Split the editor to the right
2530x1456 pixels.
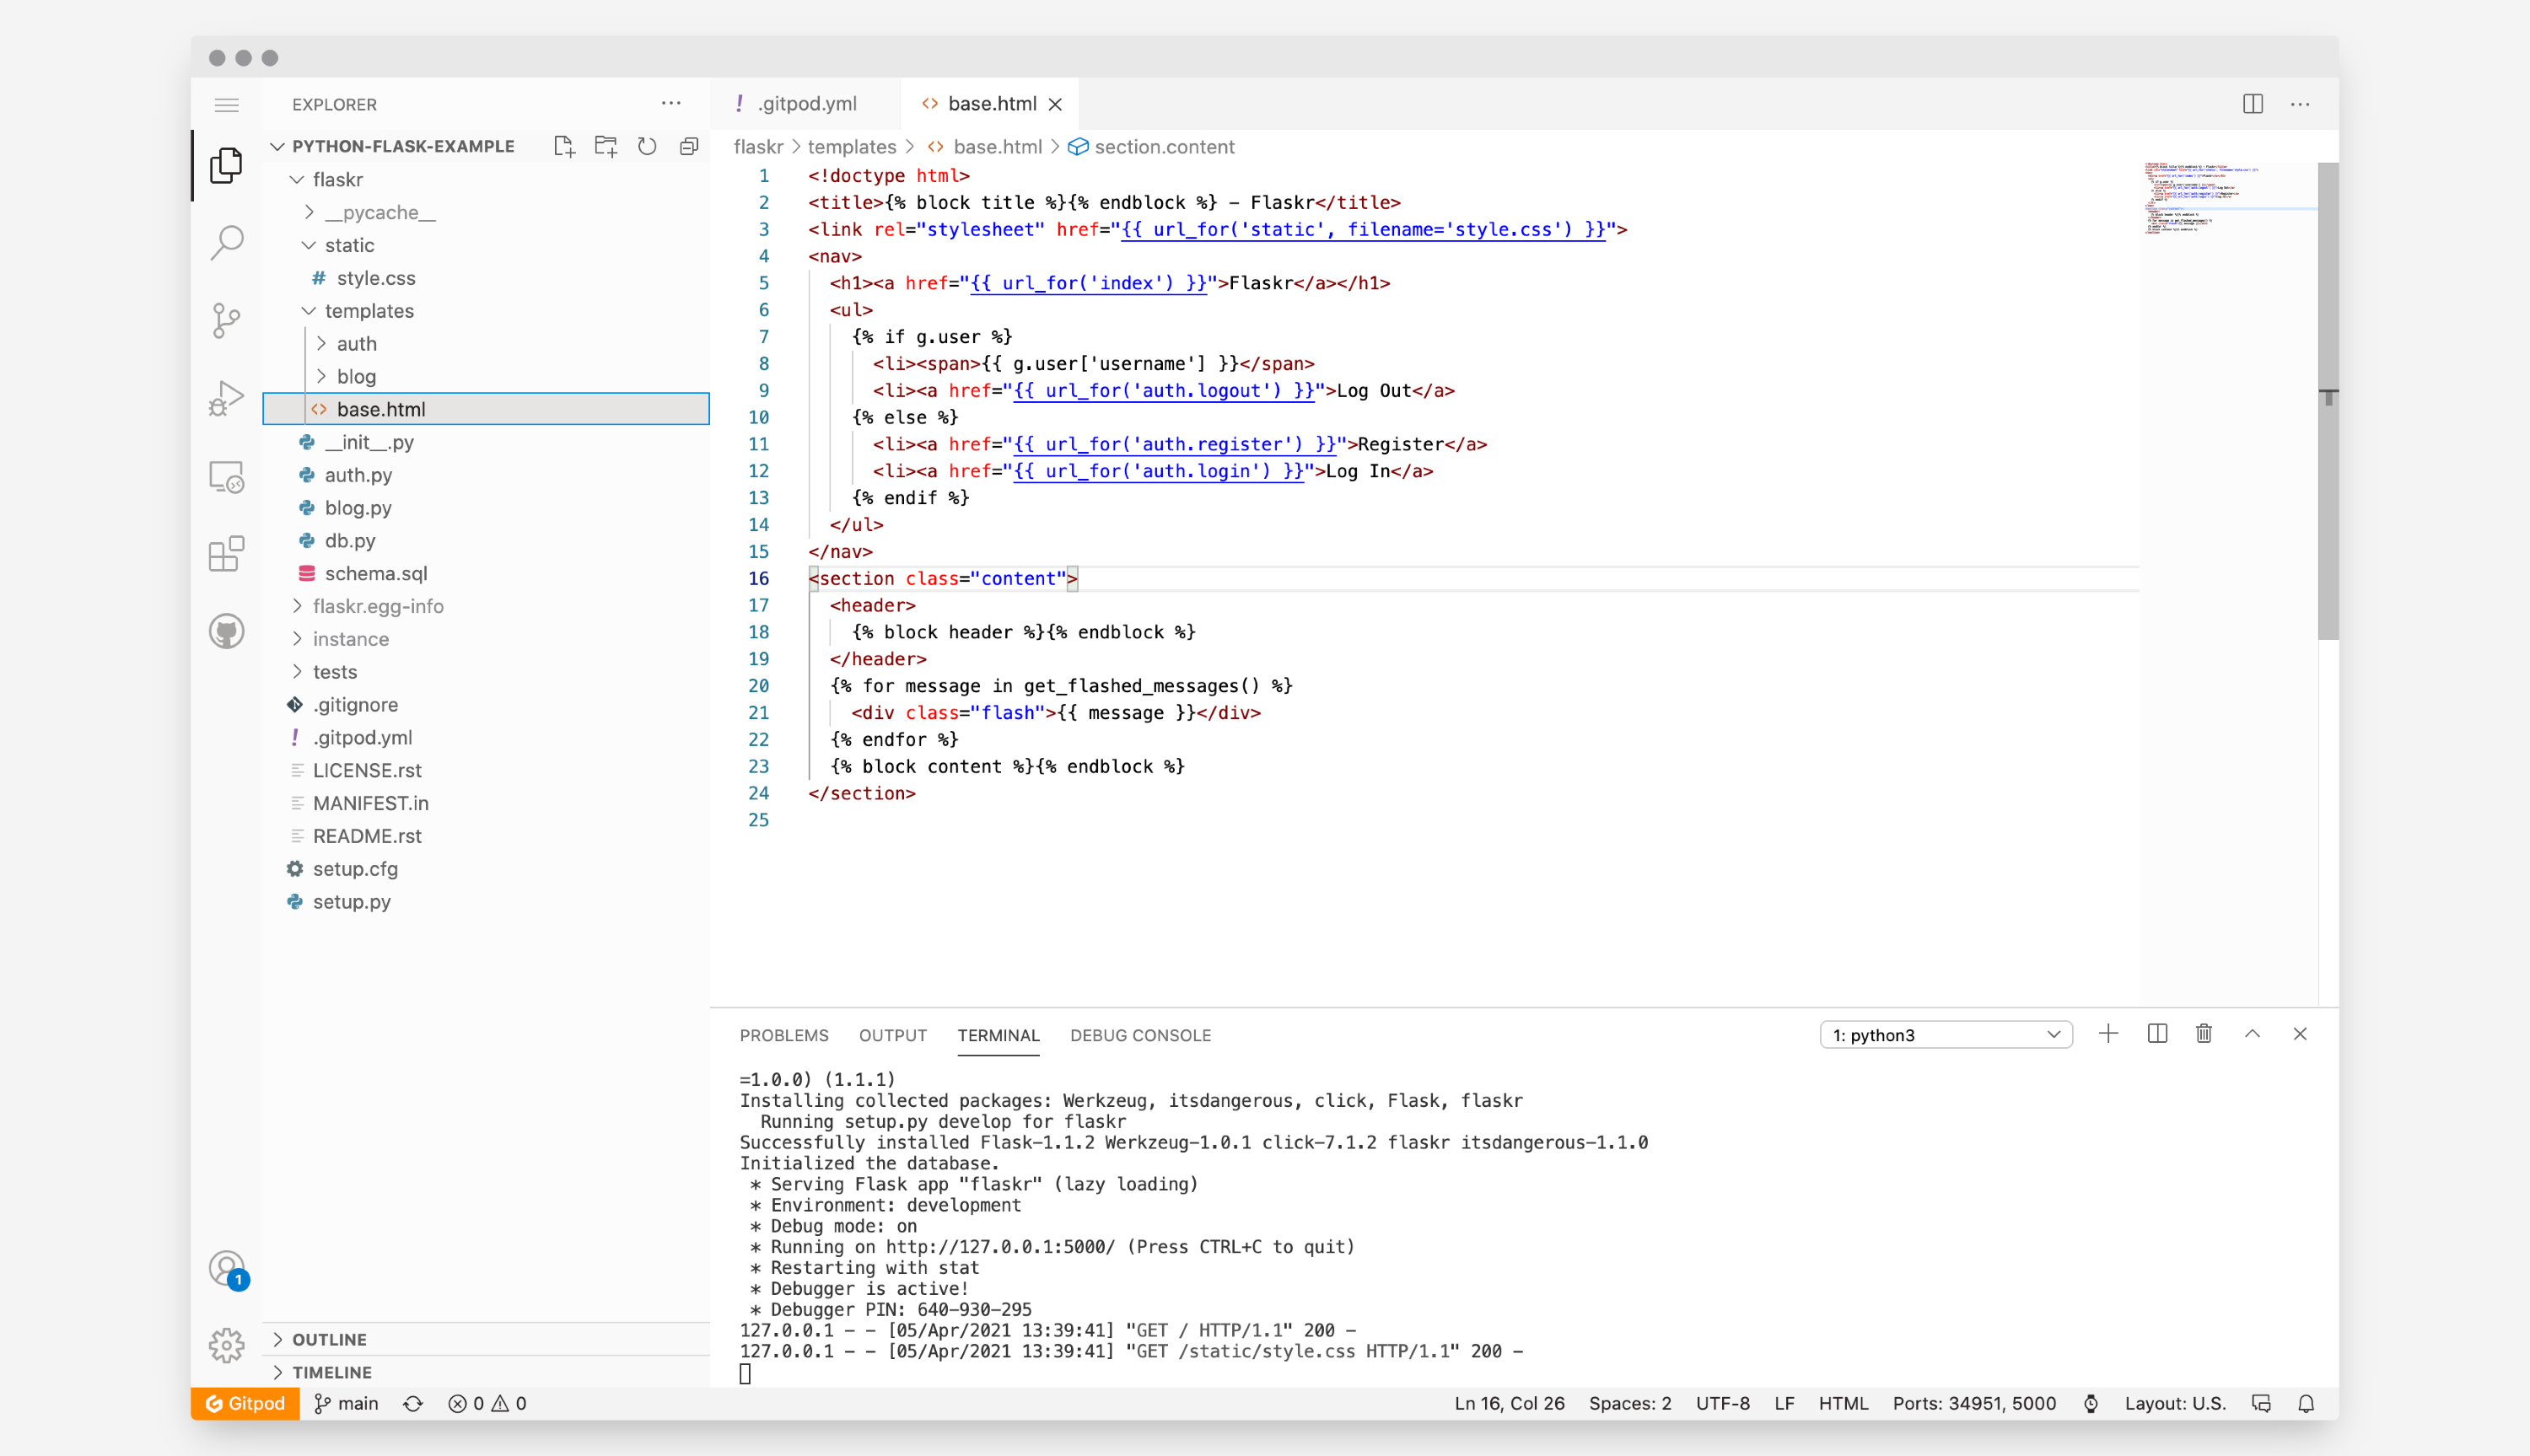(2252, 104)
